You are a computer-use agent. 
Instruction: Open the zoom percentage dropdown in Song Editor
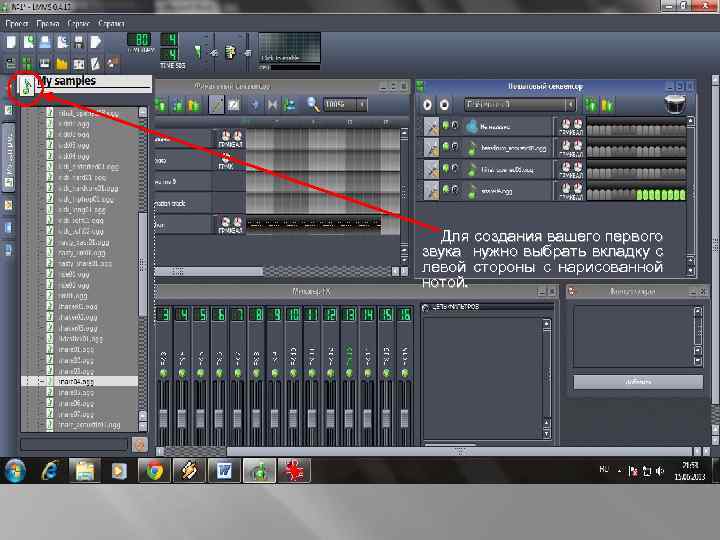coord(362,105)
